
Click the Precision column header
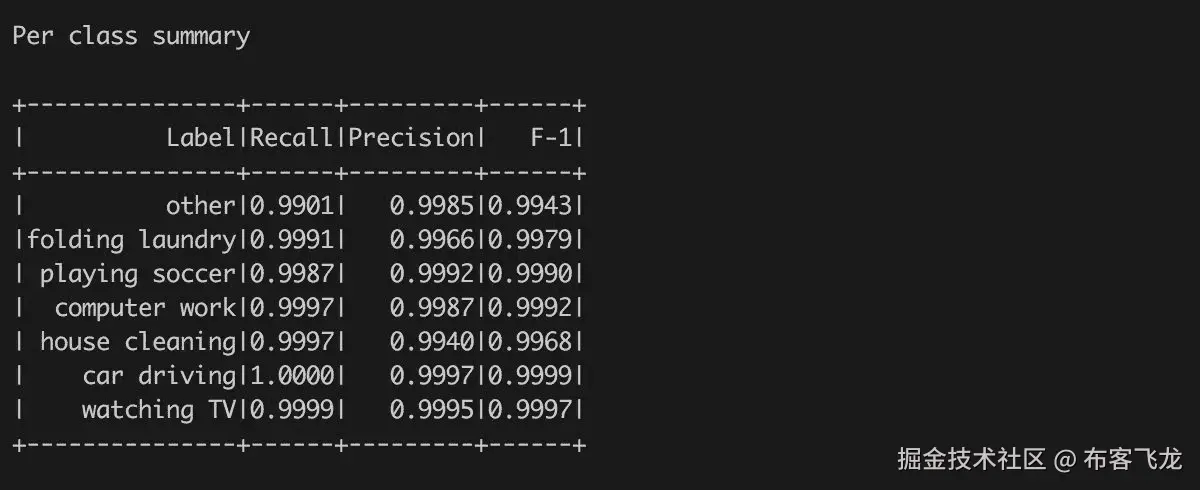point(409,138)
